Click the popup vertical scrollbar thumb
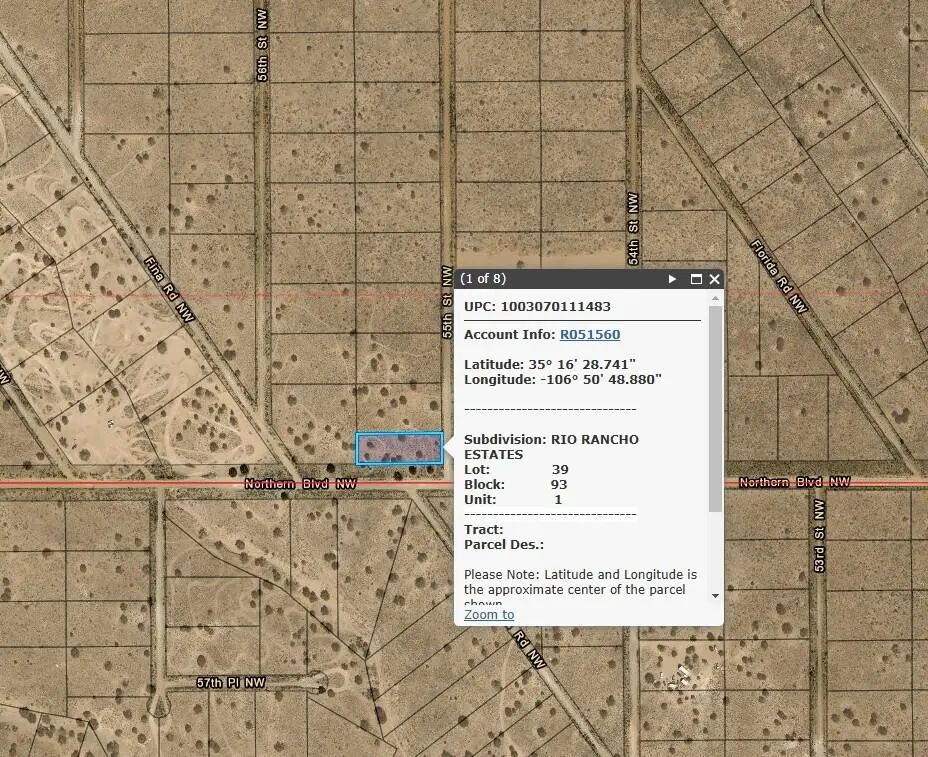 click(715, 410)
